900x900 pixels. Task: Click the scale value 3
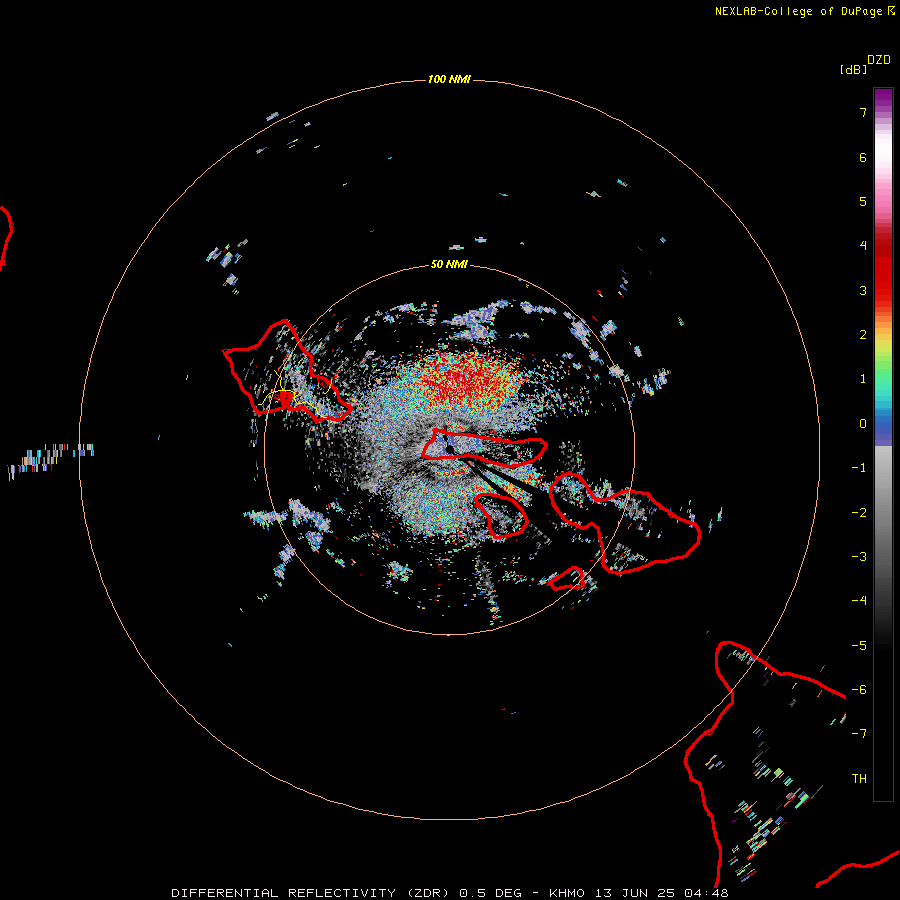tap(863, 290)
